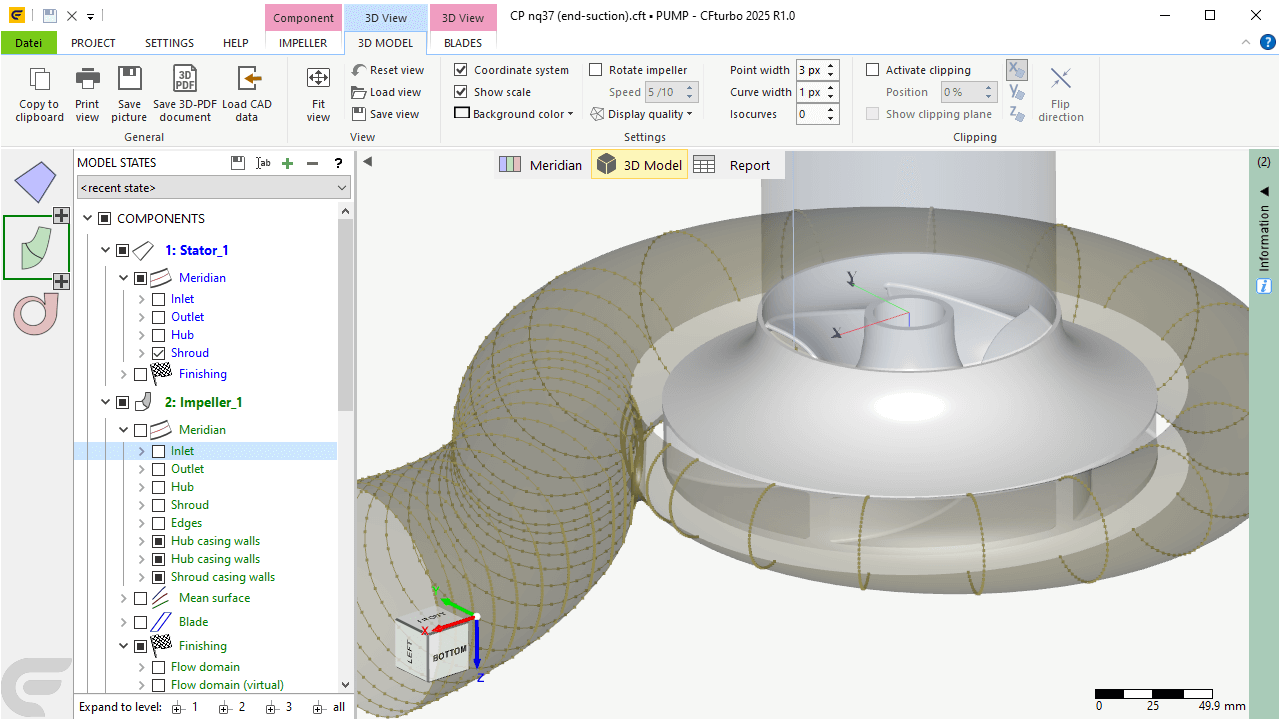Switch to BLADES ribbon tab
This screenshot has width=1280, height=720.
(x=463, y=43)
